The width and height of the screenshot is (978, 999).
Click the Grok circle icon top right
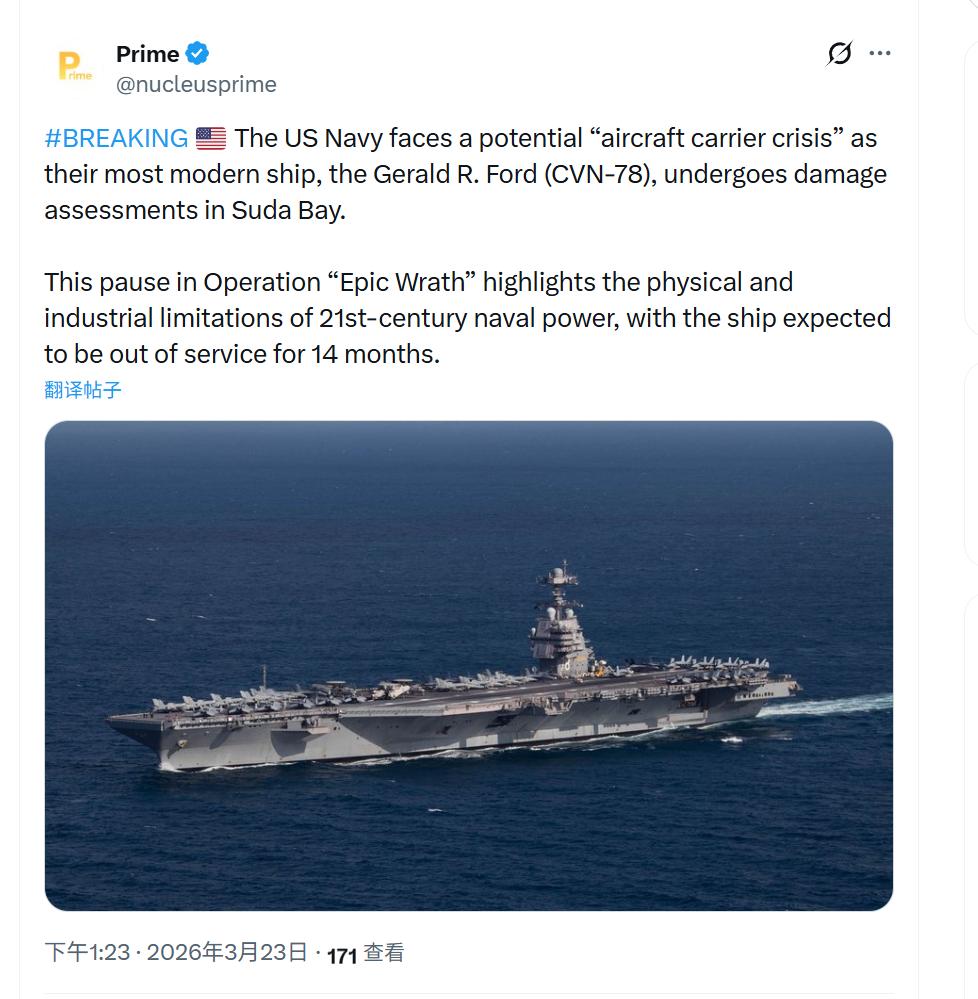click(x=840, y=51)
